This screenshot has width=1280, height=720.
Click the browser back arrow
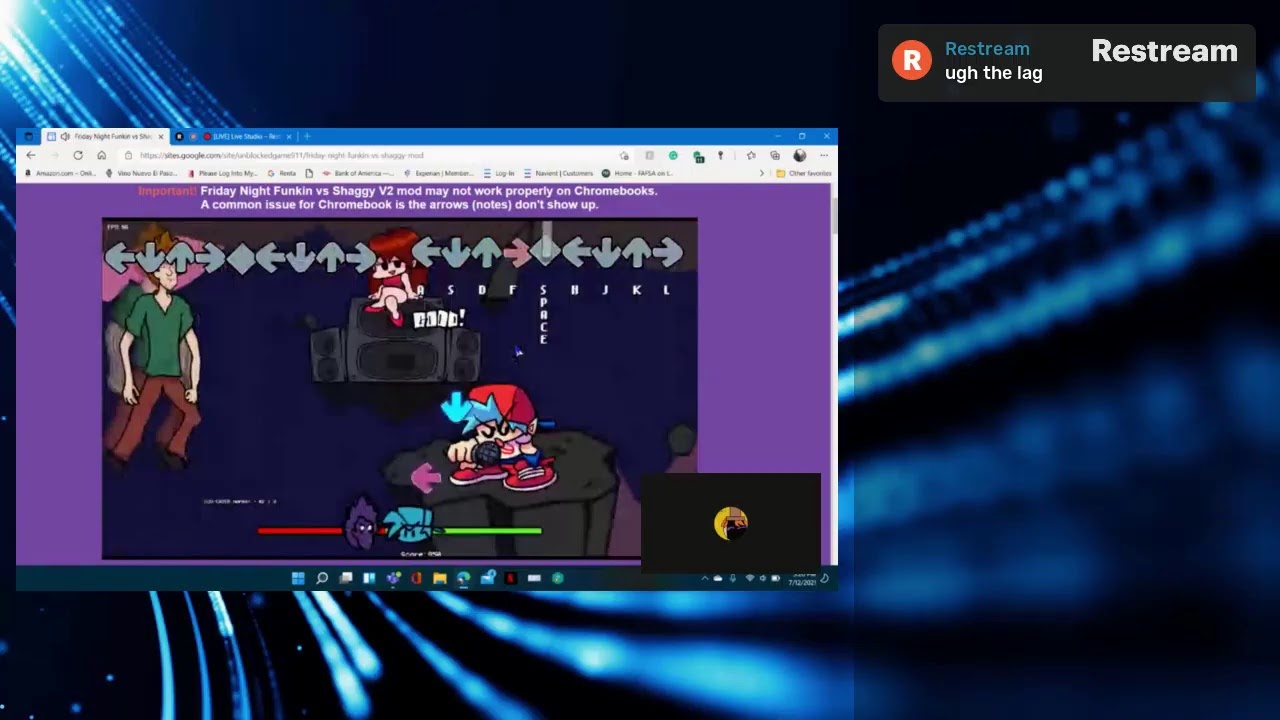(x=31, y=156)
